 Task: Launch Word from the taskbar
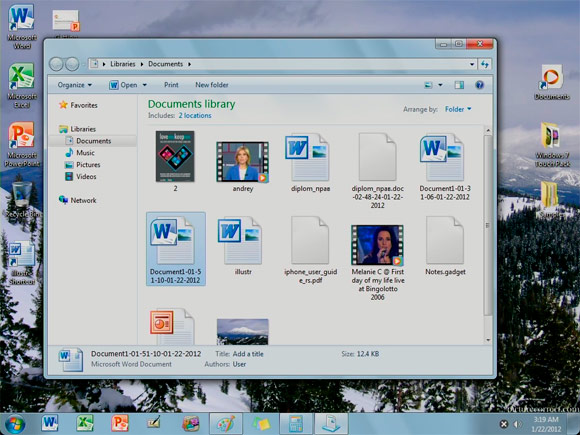tap(50, 423)
